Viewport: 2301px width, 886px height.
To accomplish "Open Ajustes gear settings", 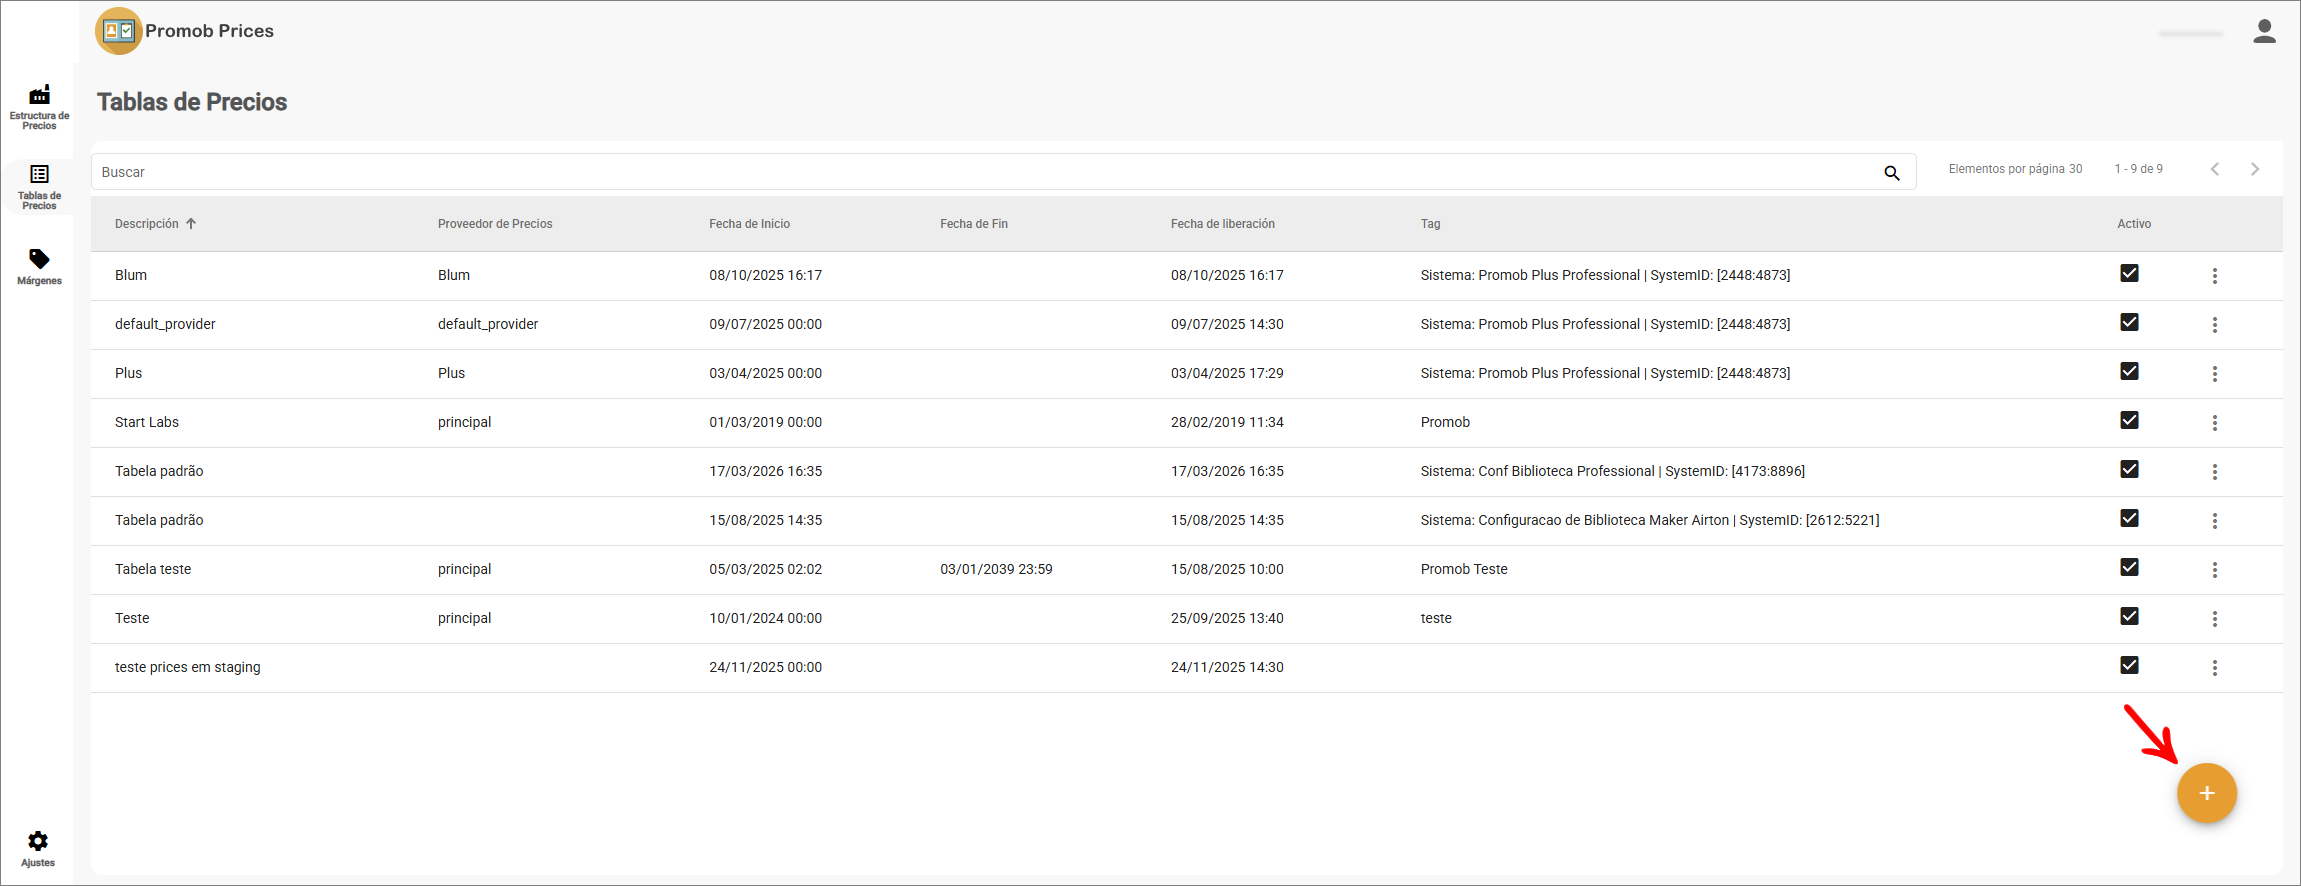I will pyautogui.click(x=38, y=848).
